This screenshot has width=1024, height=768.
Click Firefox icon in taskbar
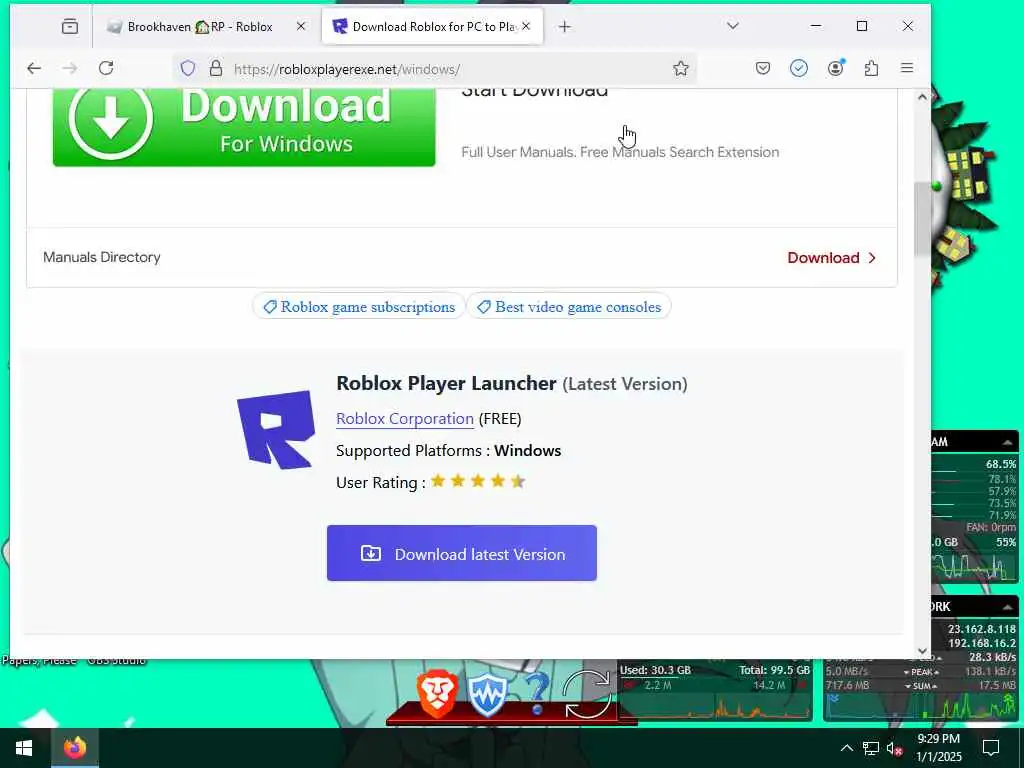pyautogui.click(x=74, y=748)
